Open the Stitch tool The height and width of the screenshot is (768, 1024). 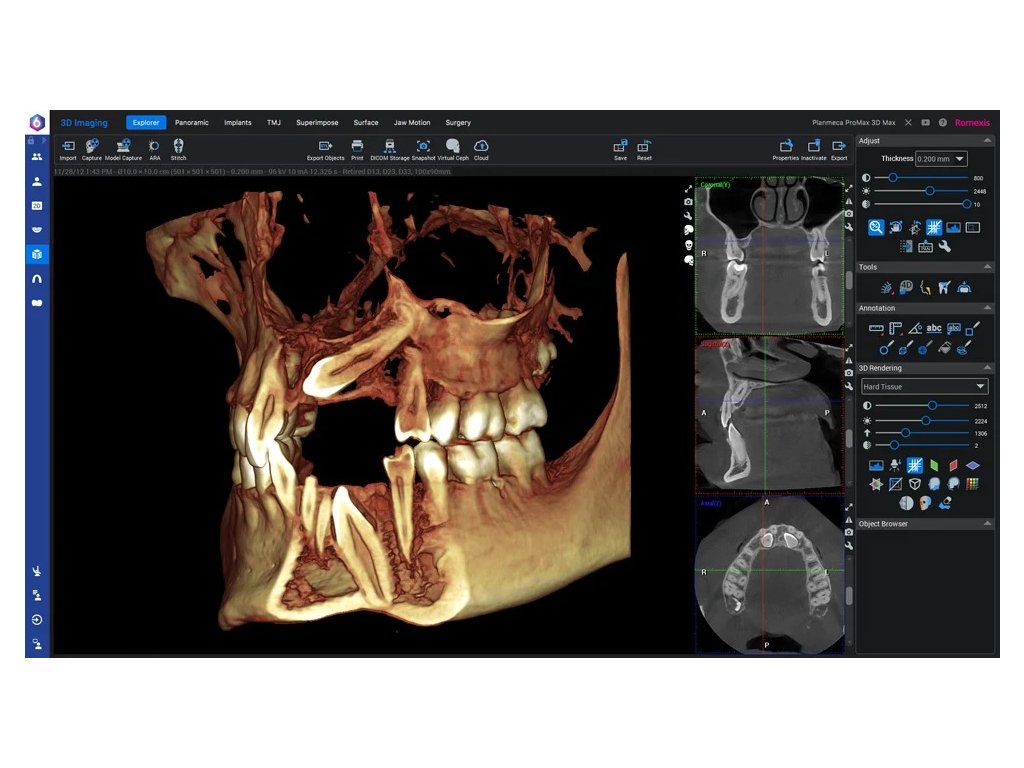(178, 147)
